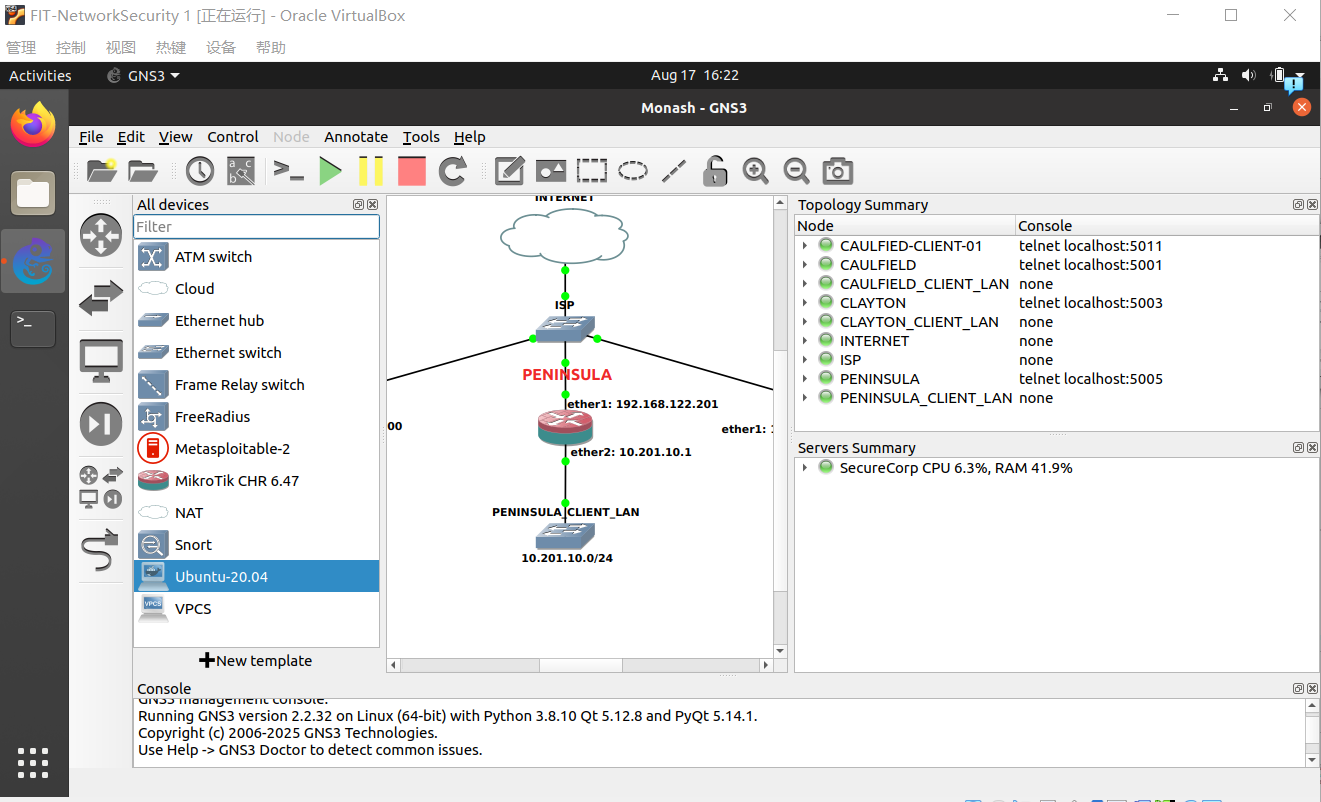Take a screenshot of the topology

click(x=837, y=170)
